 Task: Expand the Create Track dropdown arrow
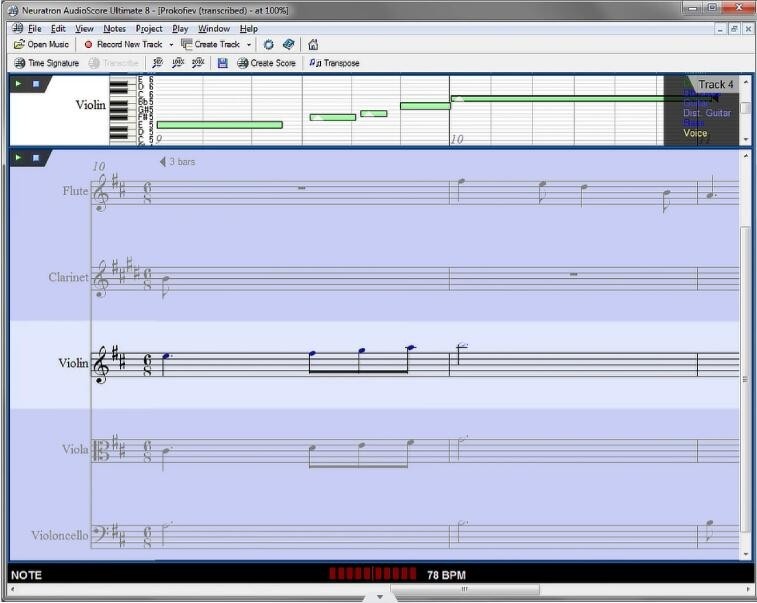pos(249,45)
